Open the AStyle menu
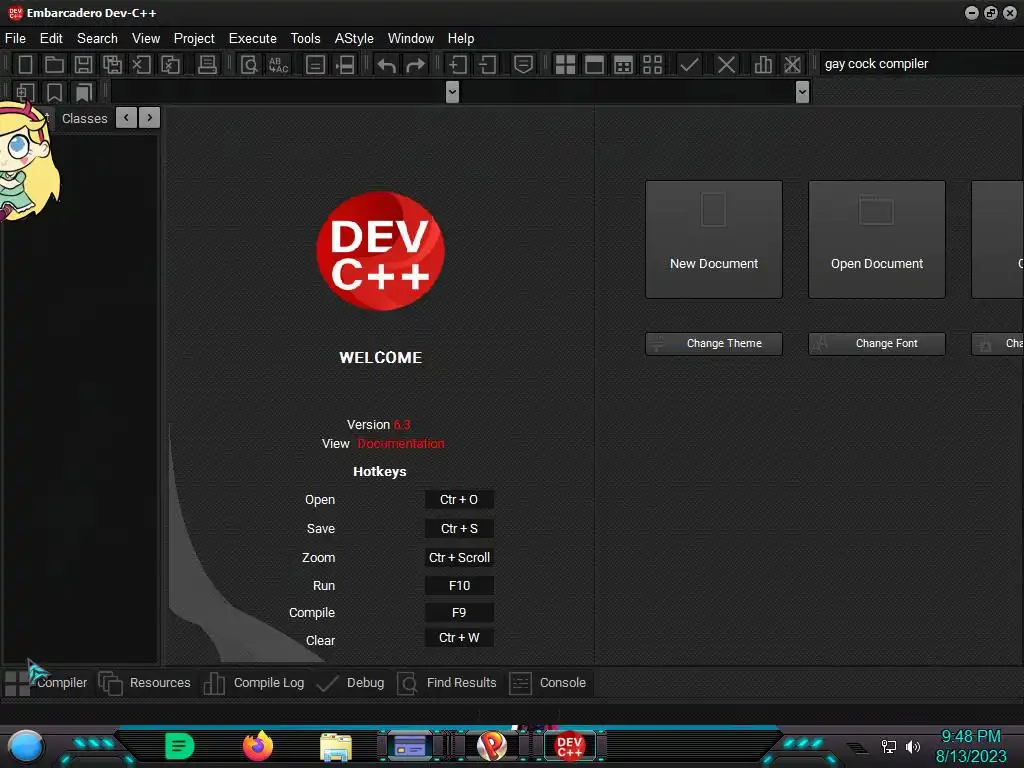Image resolution: width=1024 pixels, height=768 pixels. (354, 39)
